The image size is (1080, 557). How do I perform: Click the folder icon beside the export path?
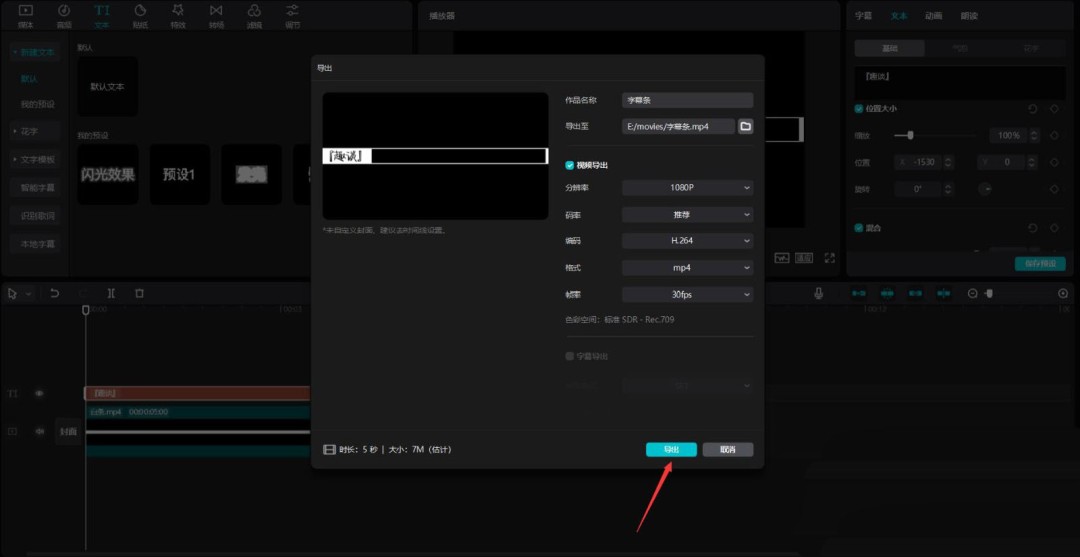(x=745, y=127)
